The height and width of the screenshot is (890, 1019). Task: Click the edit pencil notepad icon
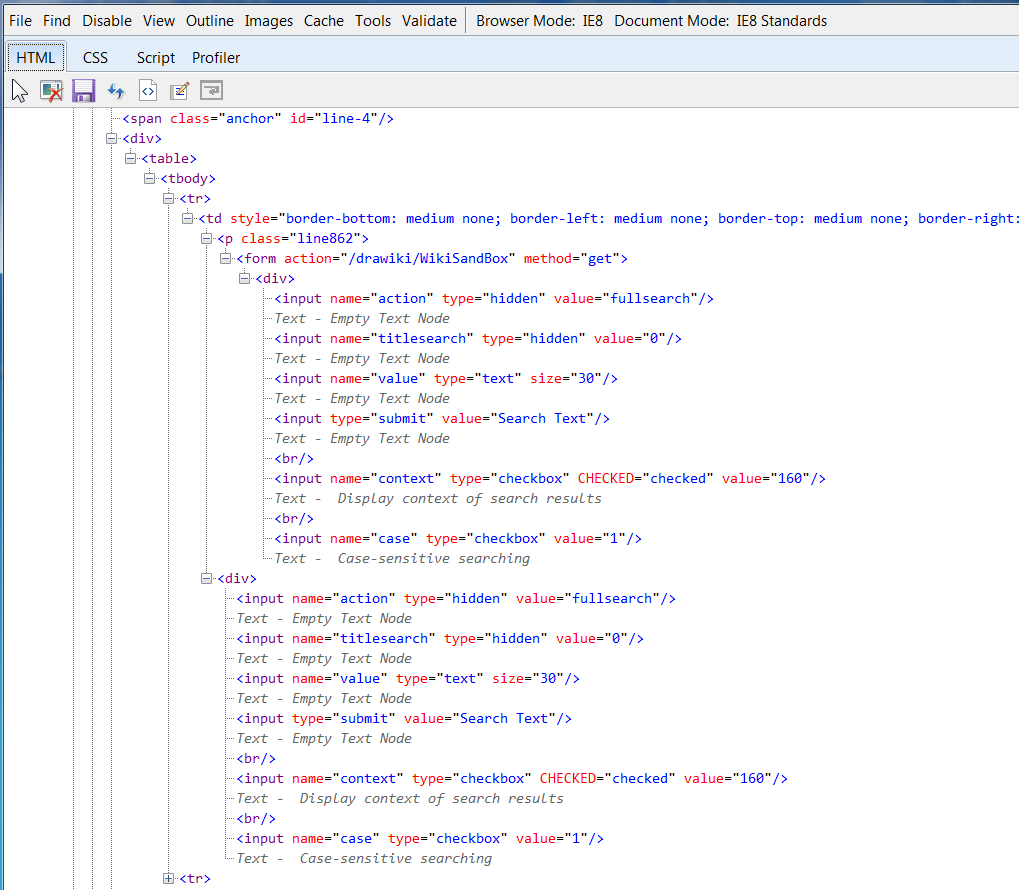click(179, 91)
